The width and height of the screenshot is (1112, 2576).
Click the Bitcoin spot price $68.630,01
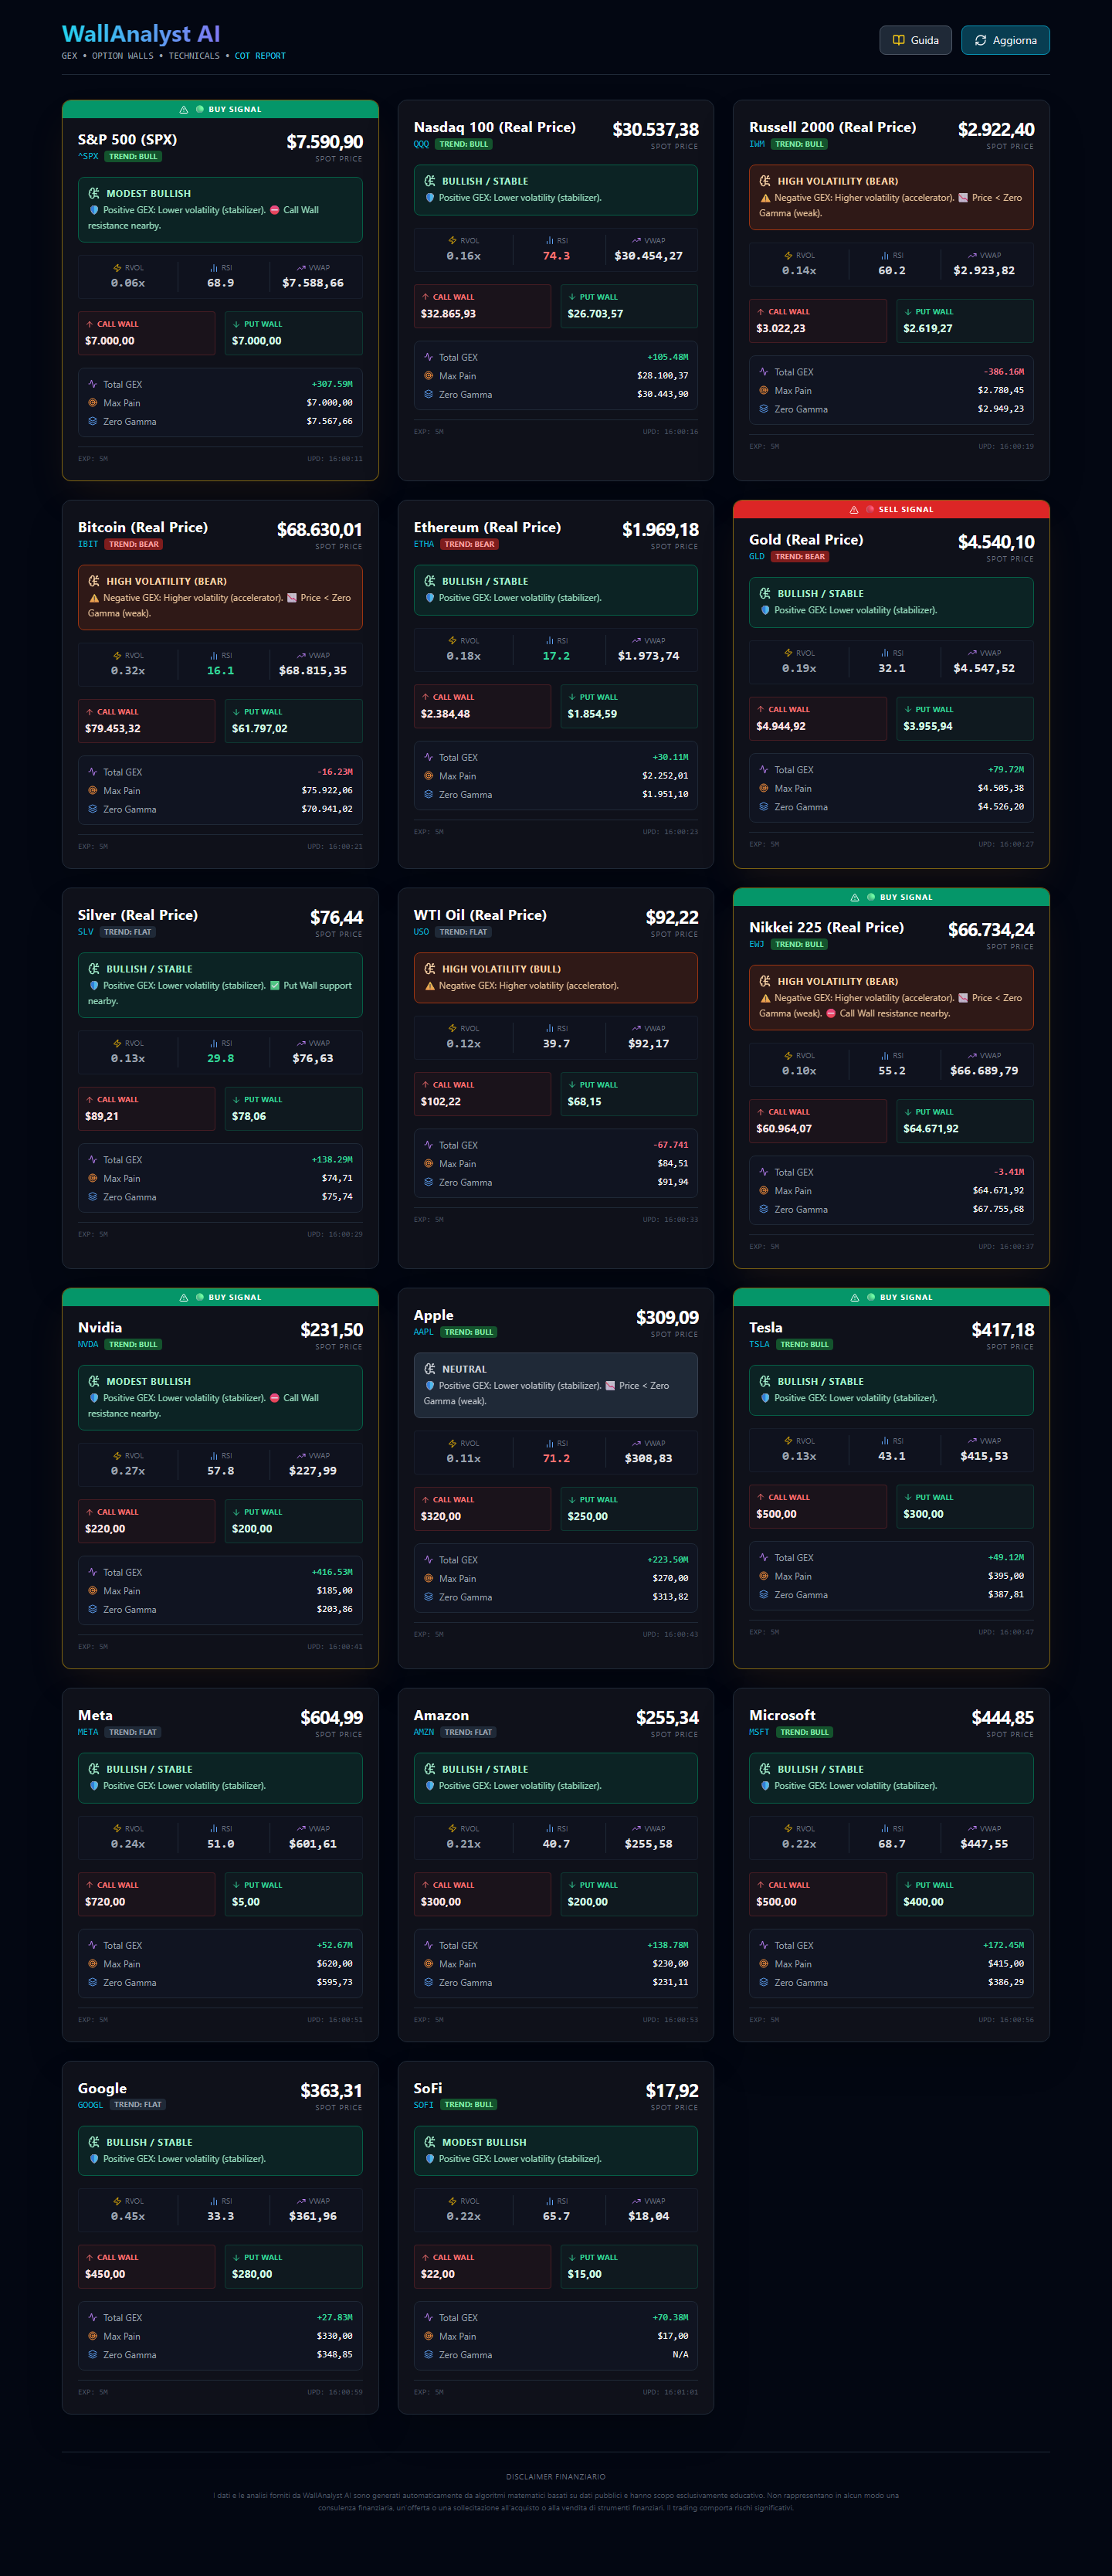tap(319, 530)
